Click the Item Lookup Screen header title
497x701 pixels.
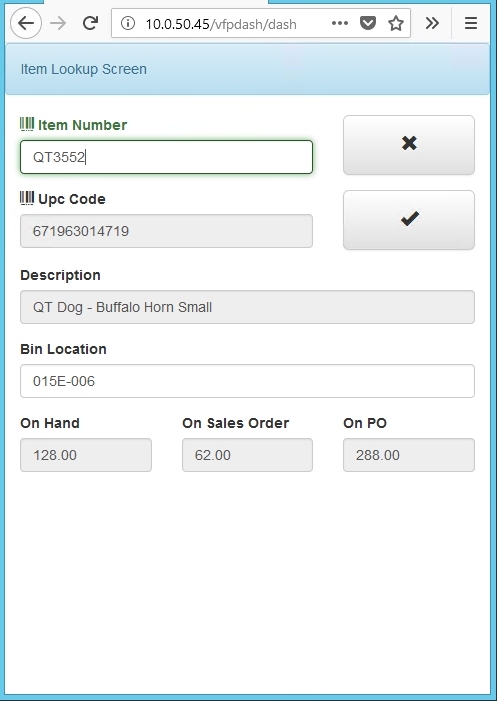coord(84,69)
